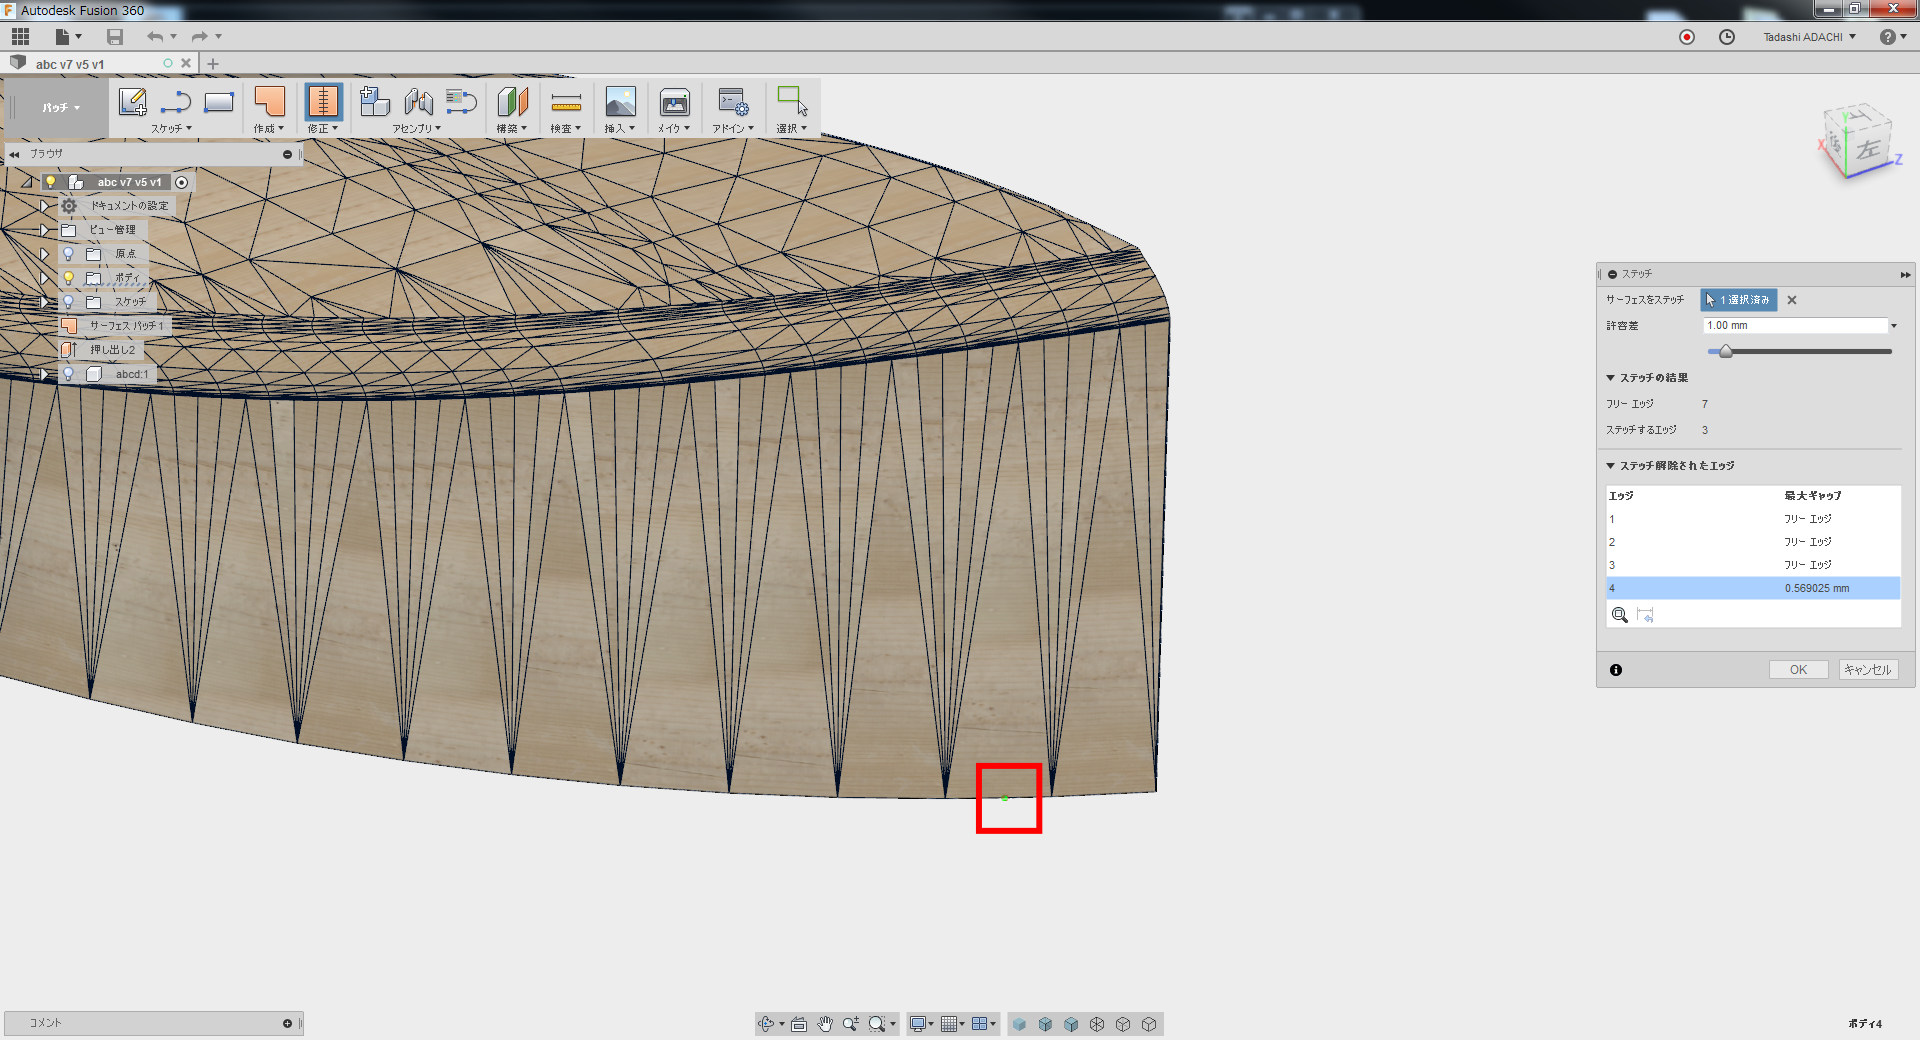Viewport: 1920px width, 1040px height.
Task: Toggle visibility bulb of the Bodies folder
Action: (69, 278)
